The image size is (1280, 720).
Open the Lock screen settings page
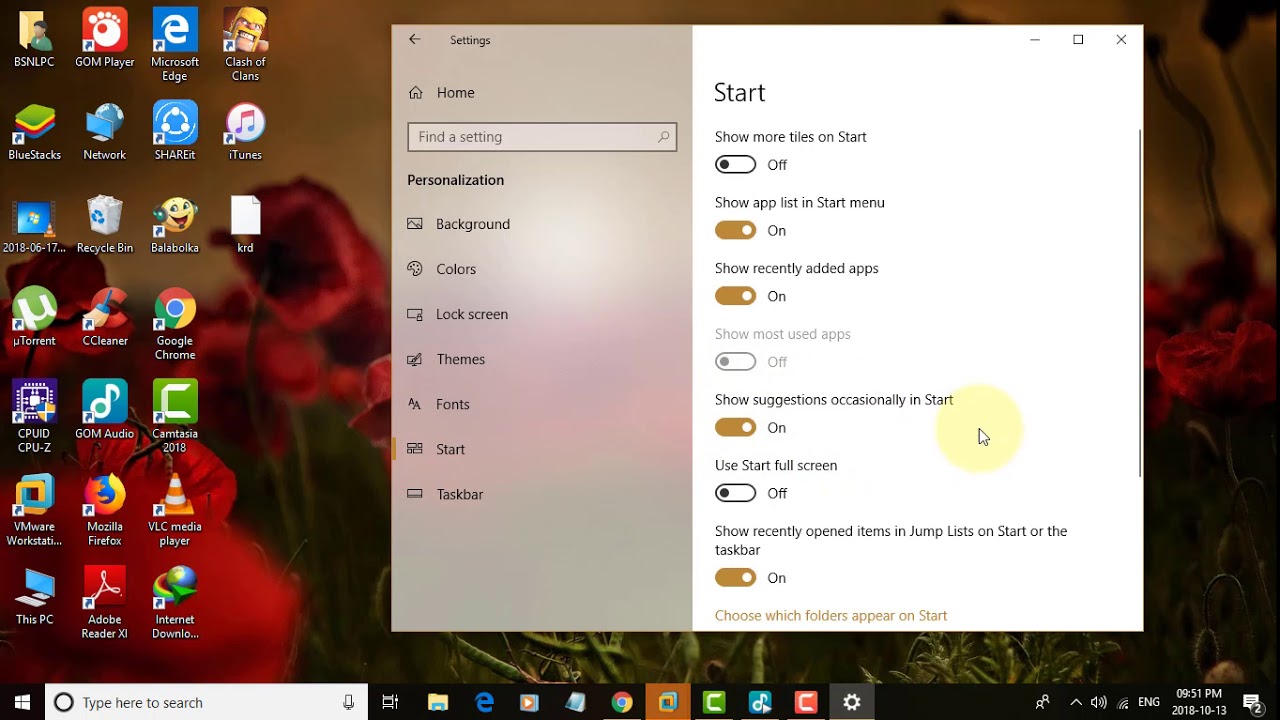pyautogui.click(x=541, y=314)
